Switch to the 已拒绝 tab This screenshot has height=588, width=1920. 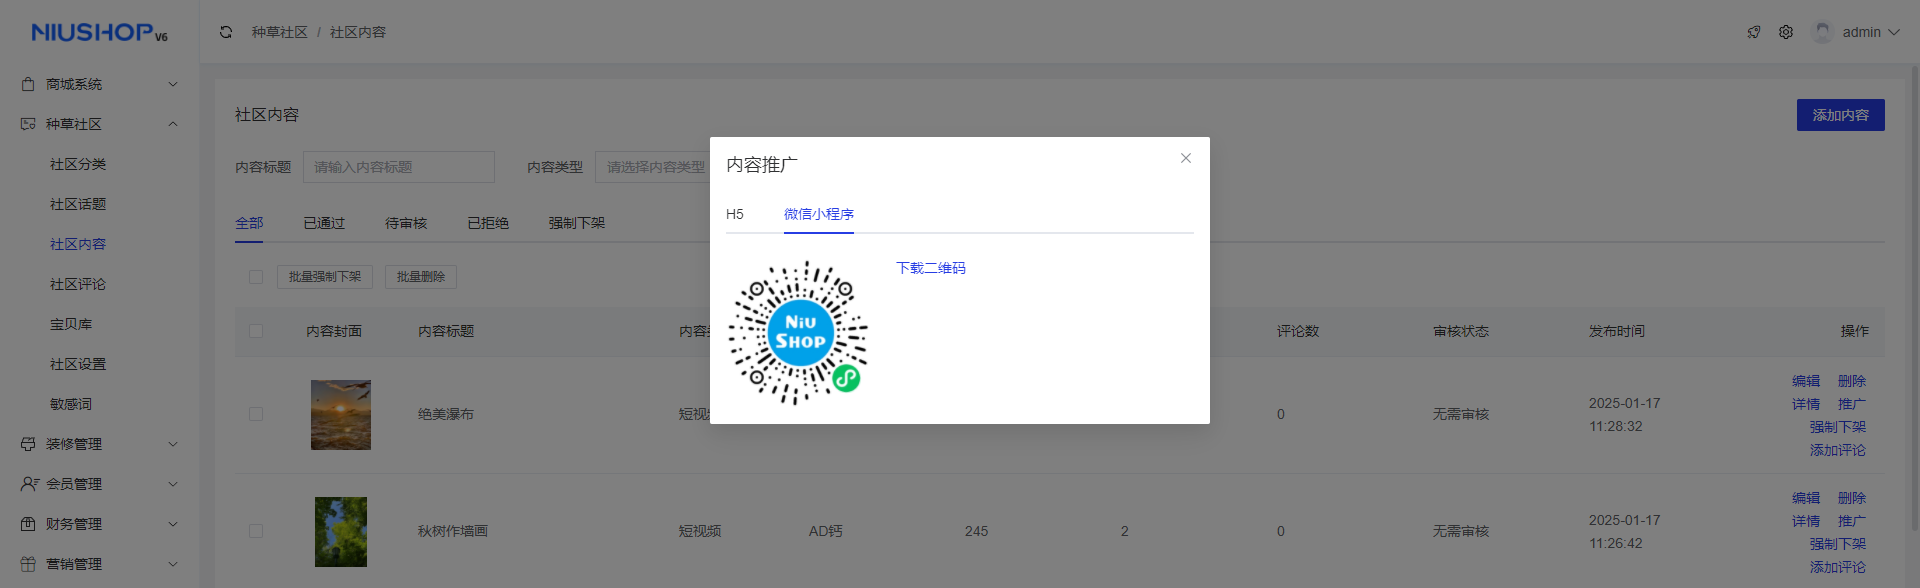(x=488, y=223)
